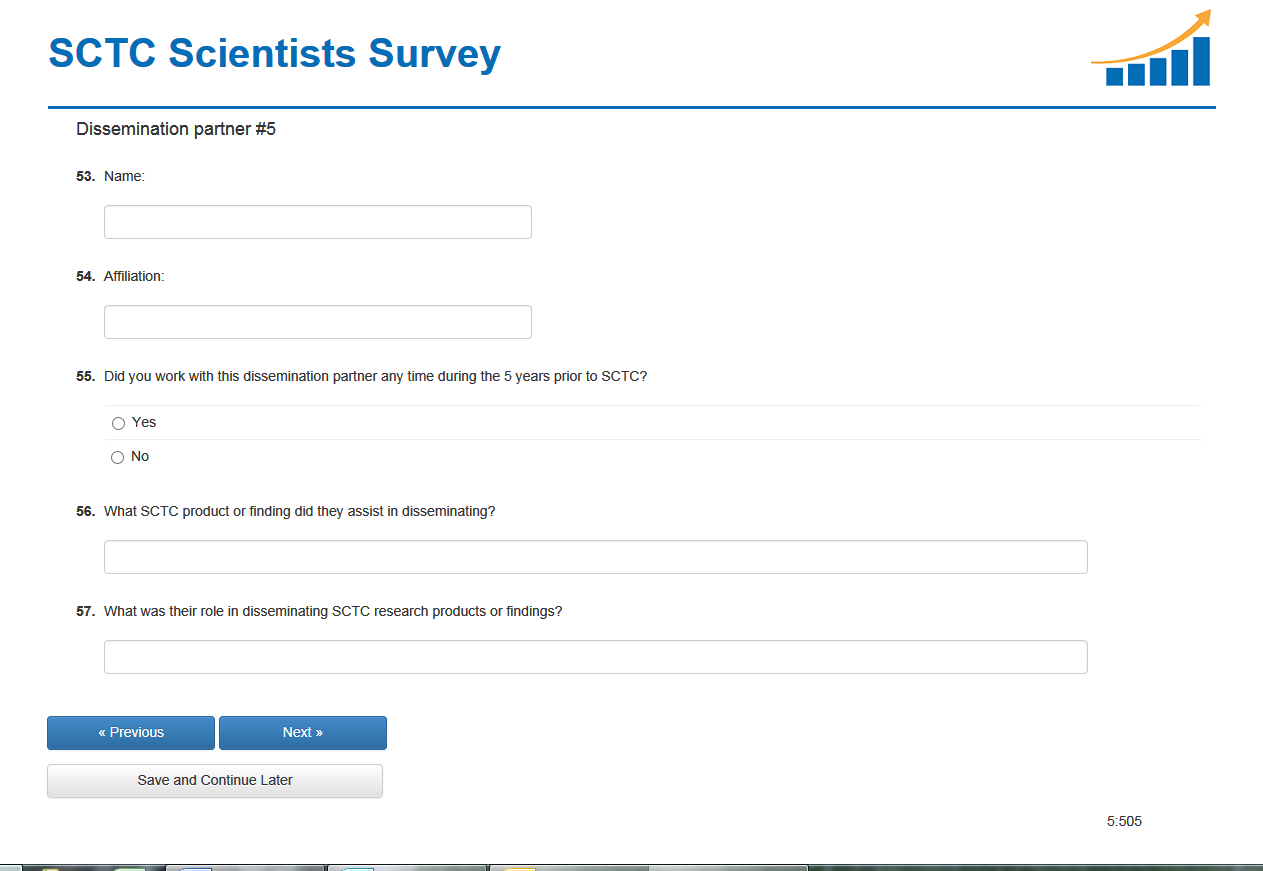This screenshot has height=871, width=1263.
Task: Click the 'No' option label text
Action: (x=140, y=456)
